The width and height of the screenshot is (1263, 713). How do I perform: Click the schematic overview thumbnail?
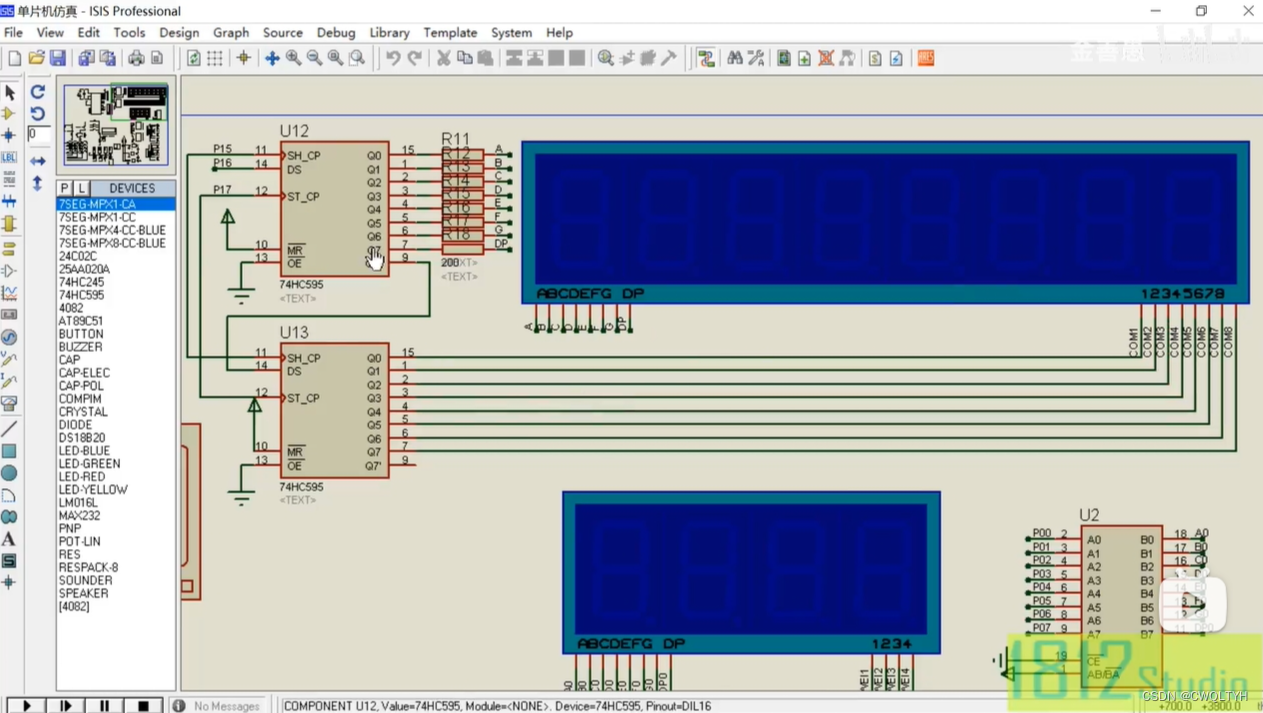pyautogui.click(x=116, y=125)
